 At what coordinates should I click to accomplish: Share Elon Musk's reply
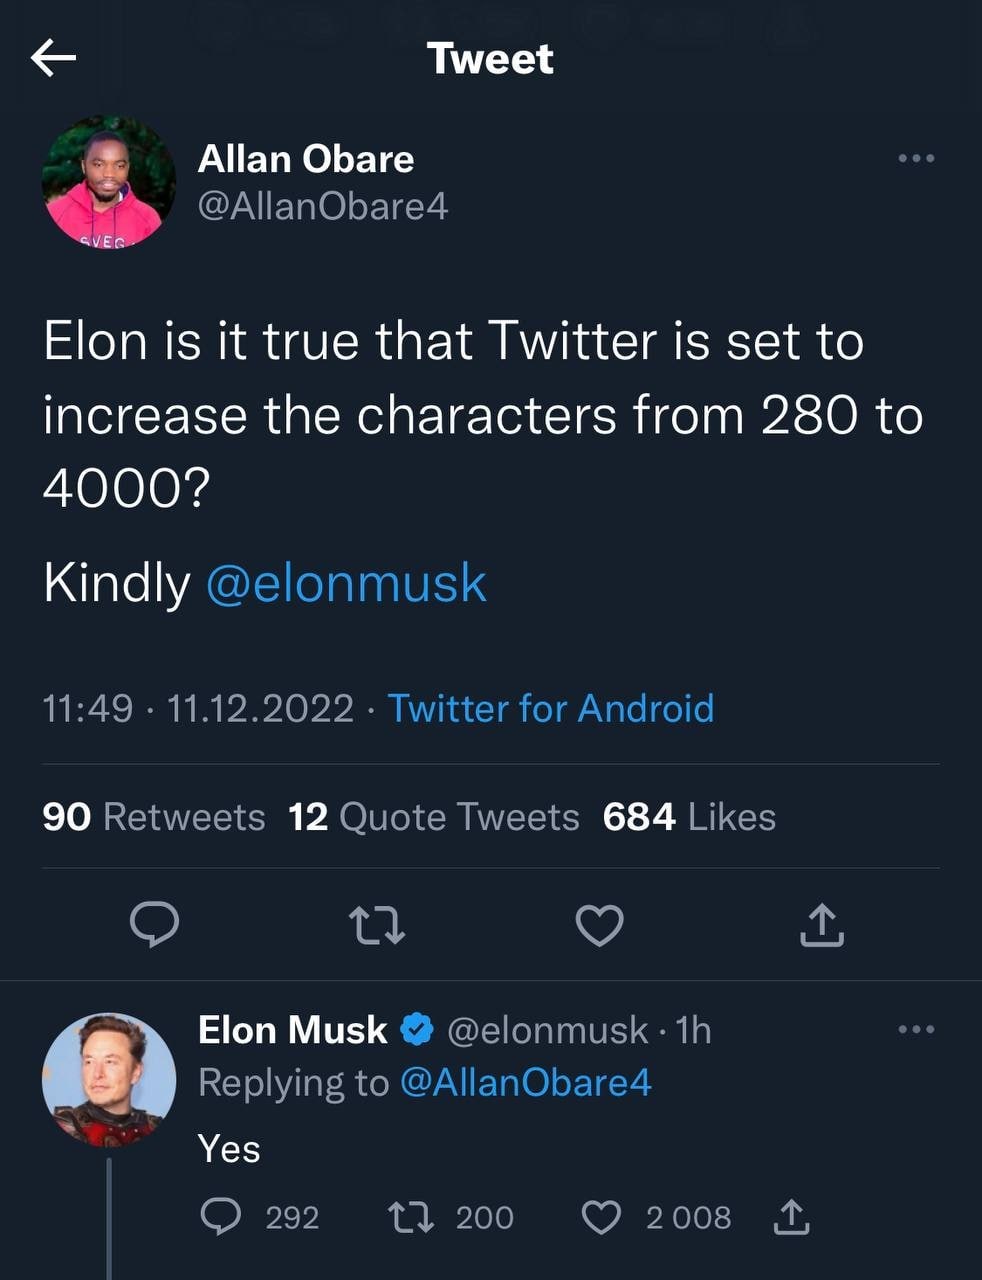[789, 1217]
